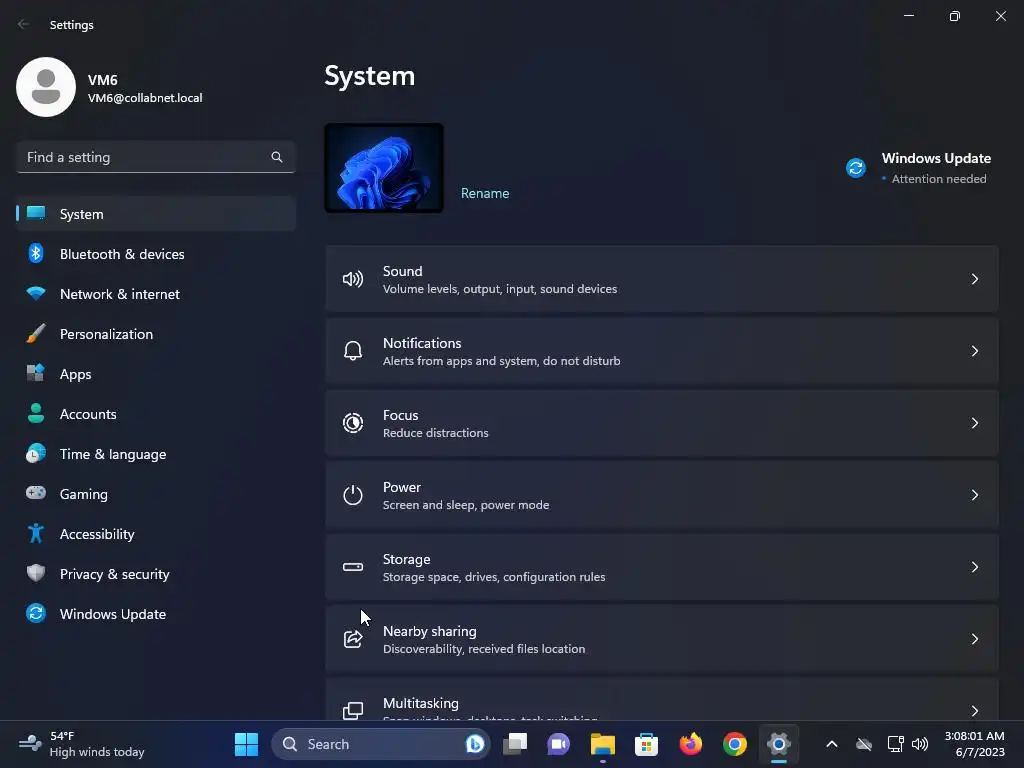
Task: Open Notifications settings
Action: (x=662, y=351)
